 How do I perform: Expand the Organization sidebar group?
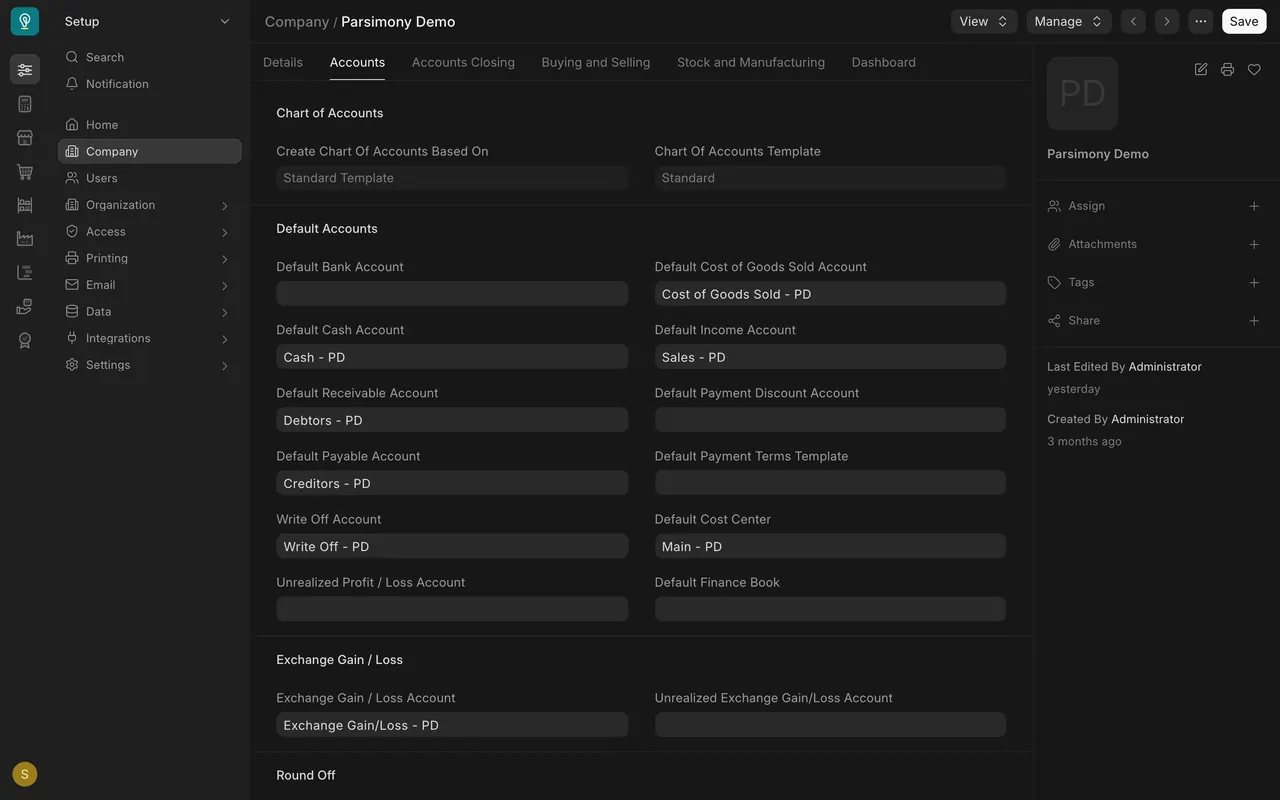224,205
